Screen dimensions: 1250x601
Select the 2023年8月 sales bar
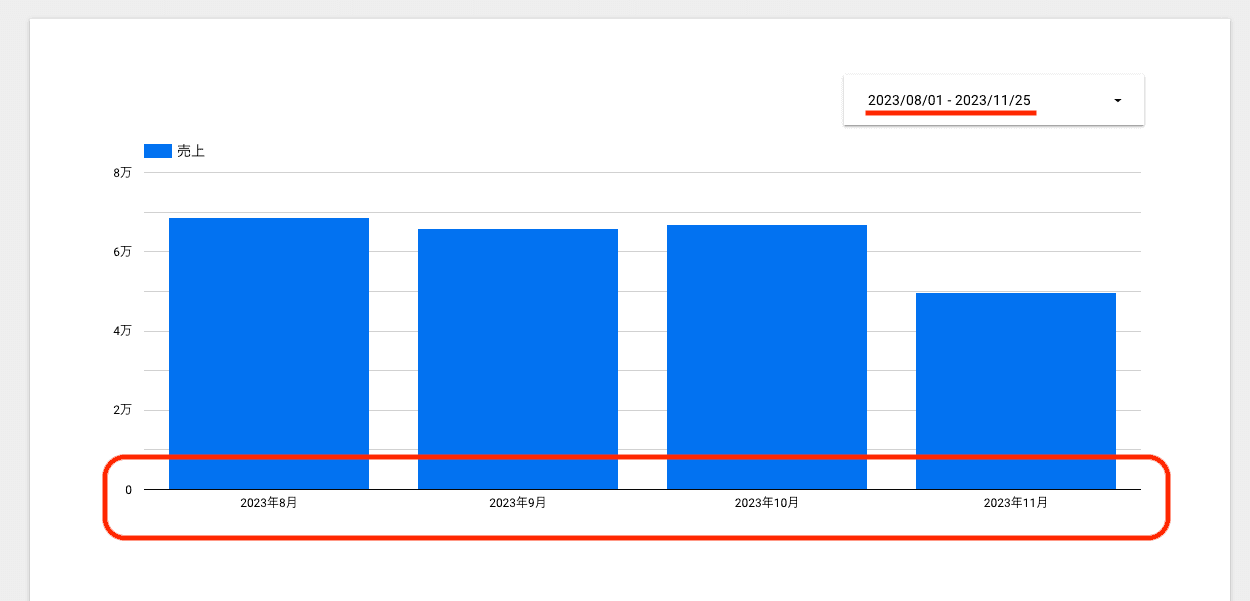coord(268,353)
